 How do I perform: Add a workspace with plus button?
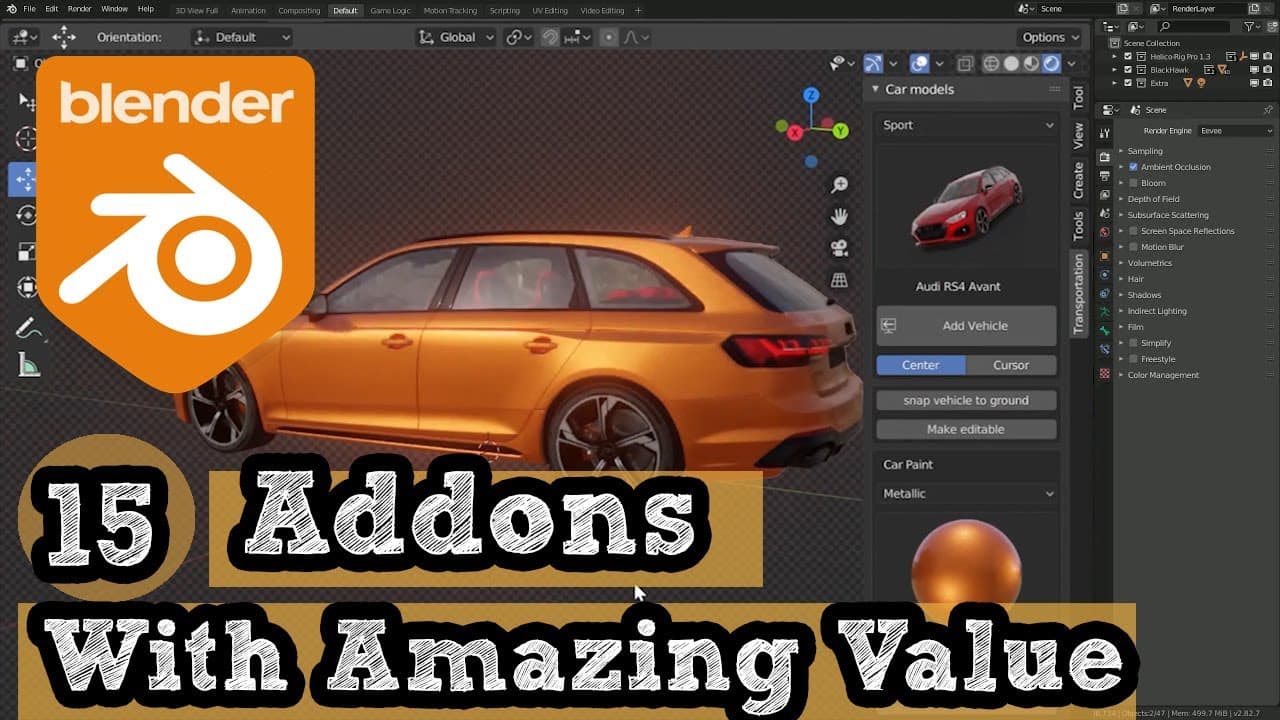tap(638, 10)
